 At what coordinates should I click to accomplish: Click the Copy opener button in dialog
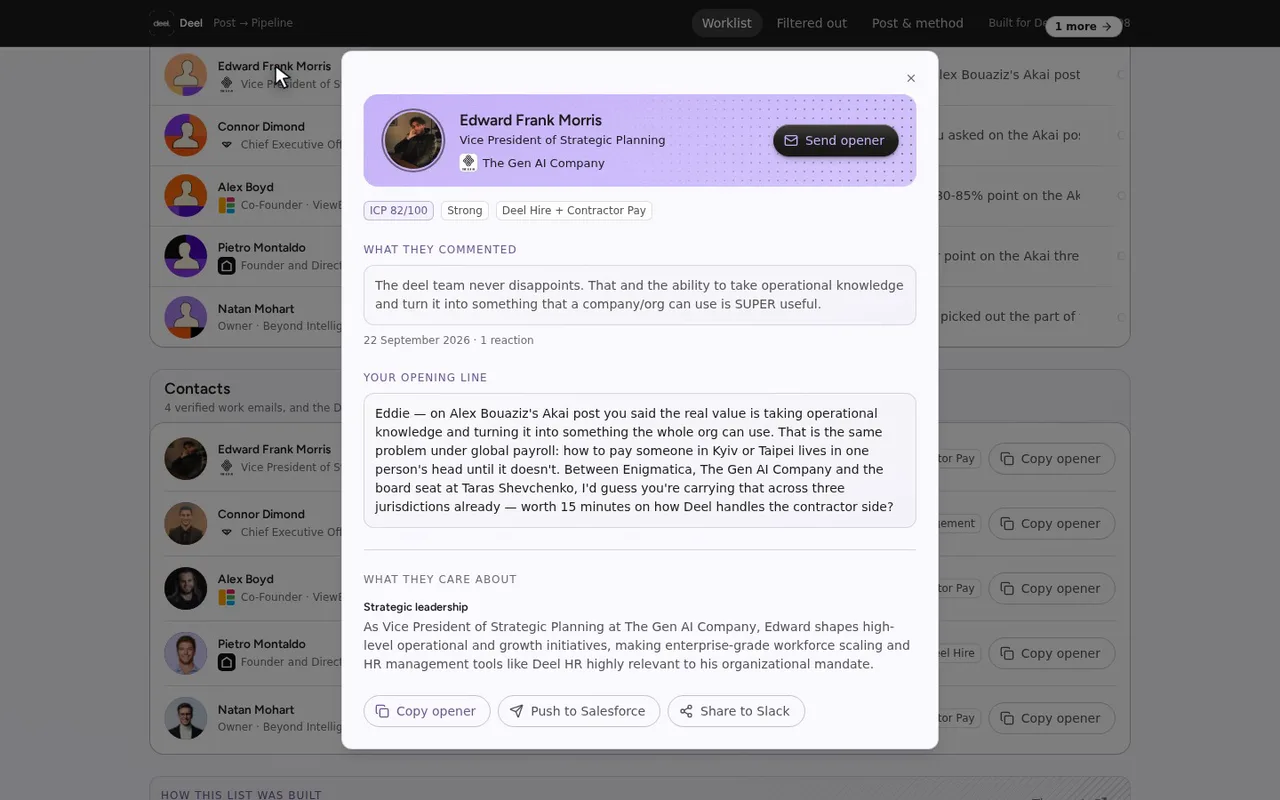427,711
